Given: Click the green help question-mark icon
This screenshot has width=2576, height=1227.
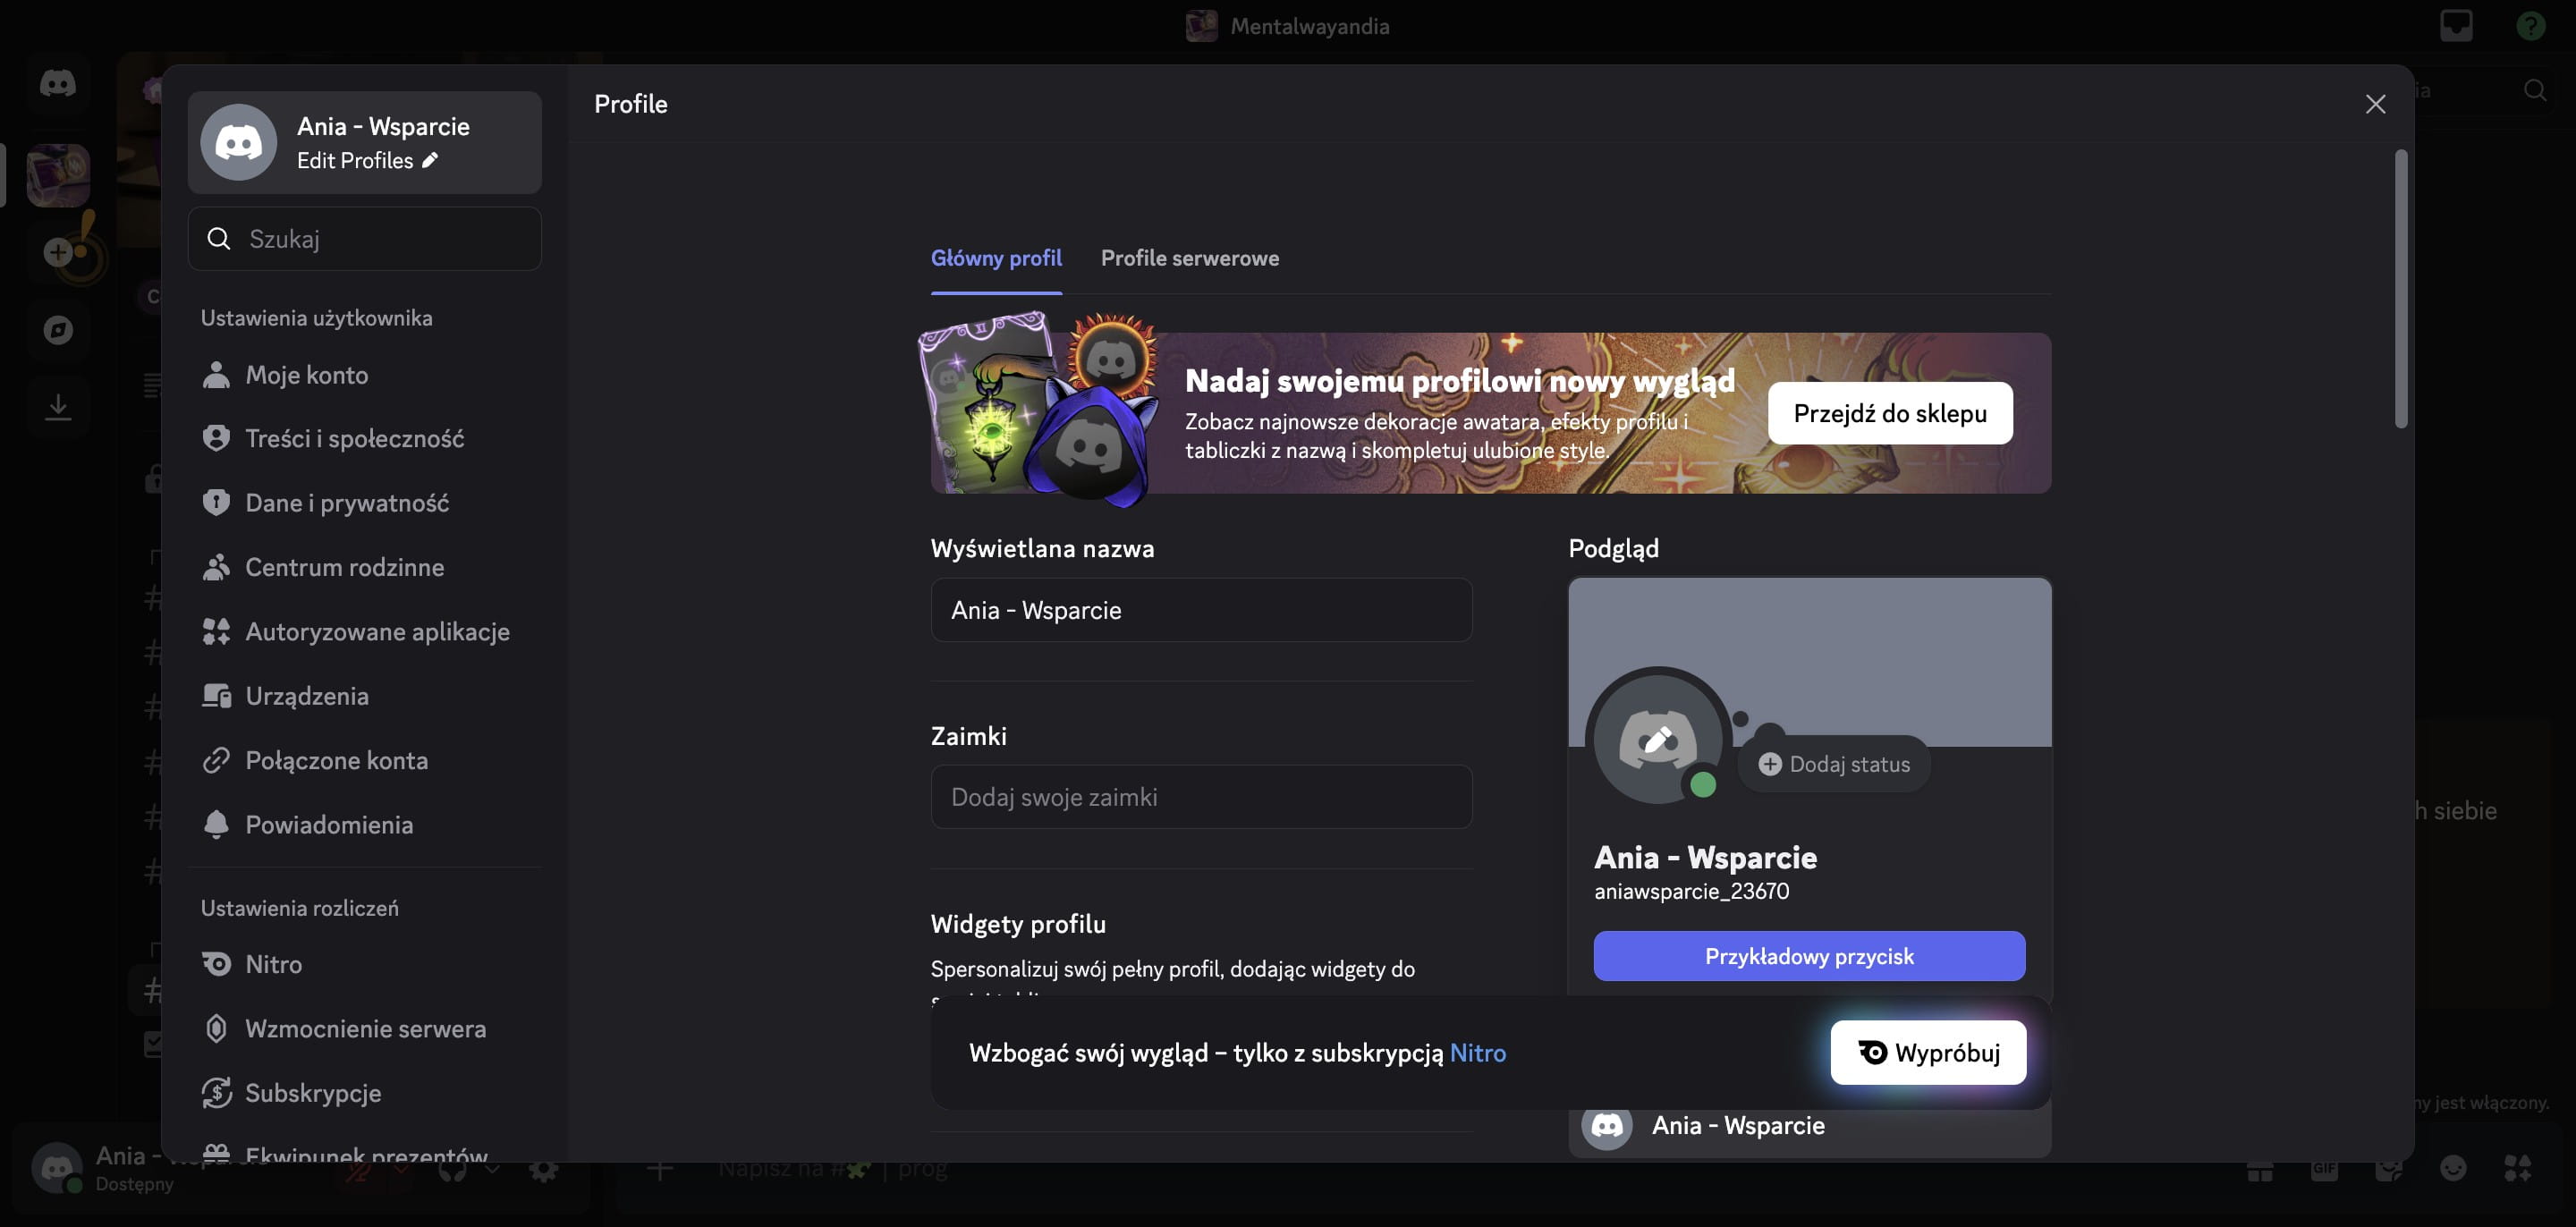Looking at the screenshot, I should pyautogui.click(x=2530, y=26).
